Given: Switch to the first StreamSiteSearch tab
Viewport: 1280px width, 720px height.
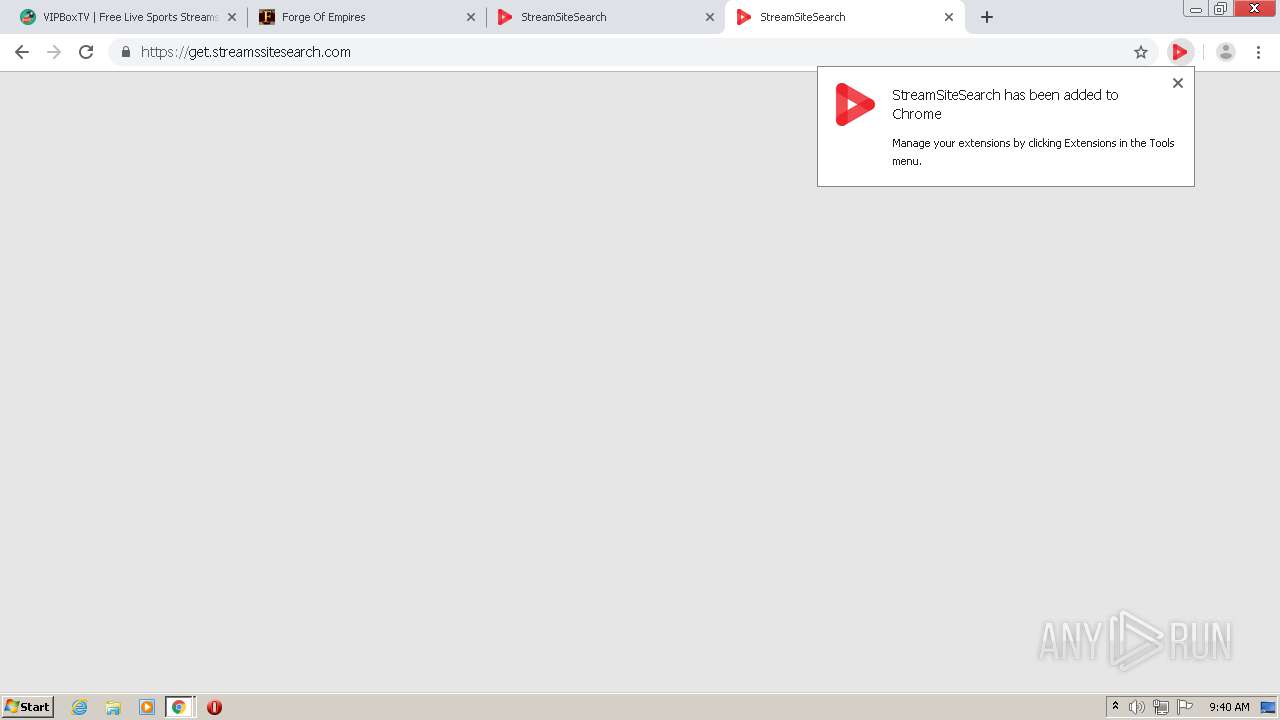Looking at the screenshot, I should click(x=605, y=17).
